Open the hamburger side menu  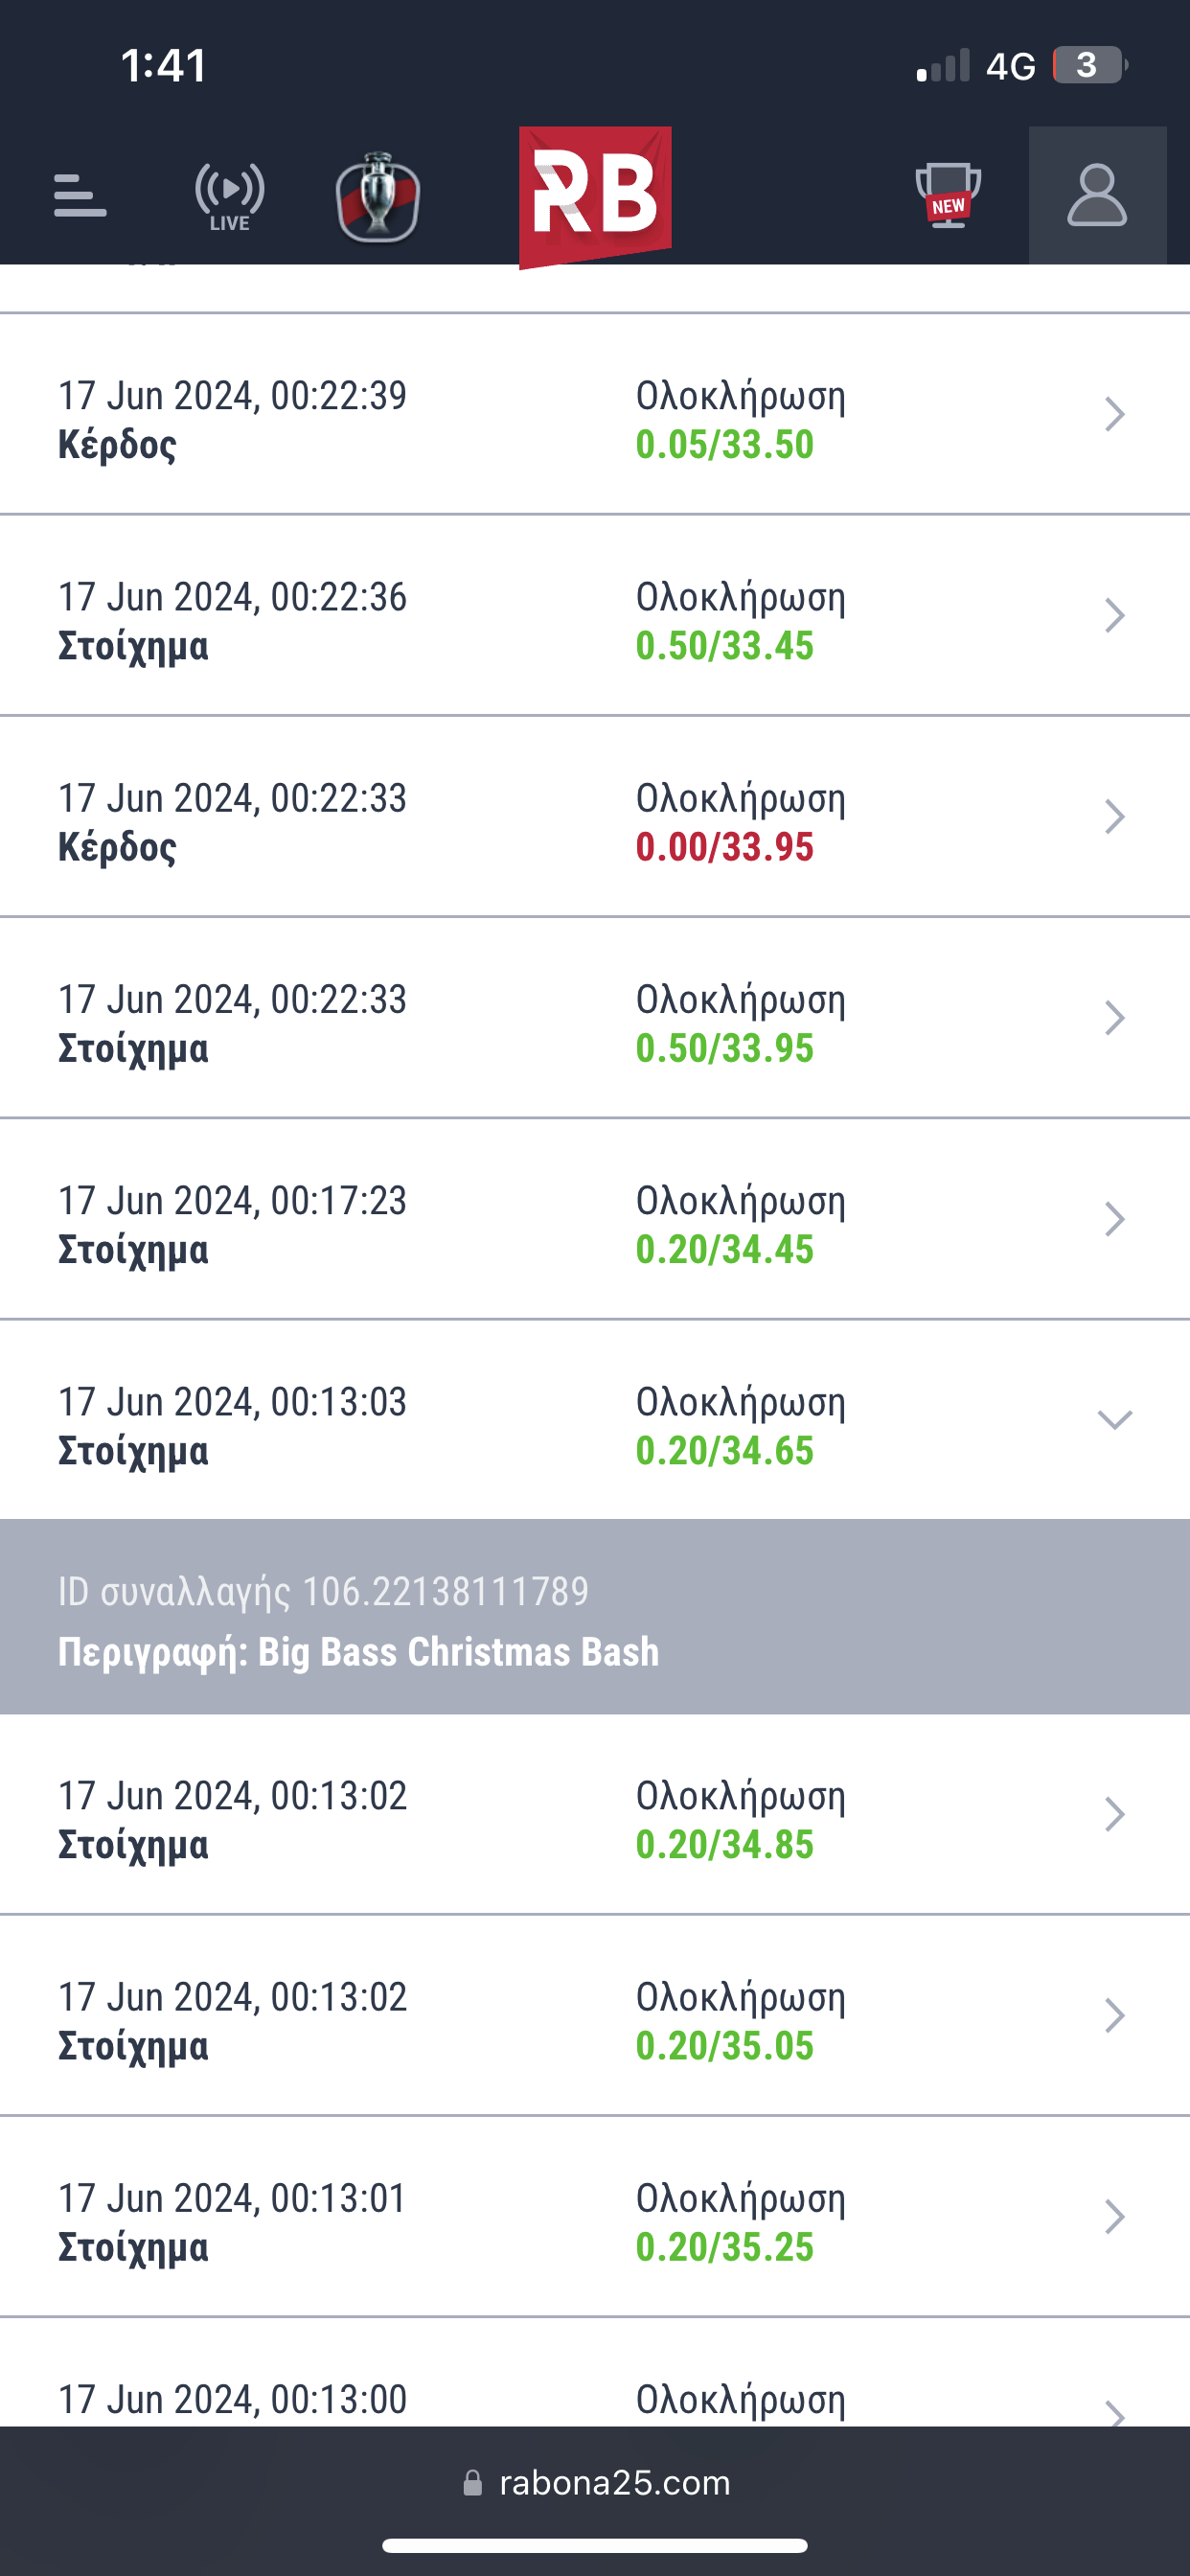pyautogui.click(x=80, y=195)
